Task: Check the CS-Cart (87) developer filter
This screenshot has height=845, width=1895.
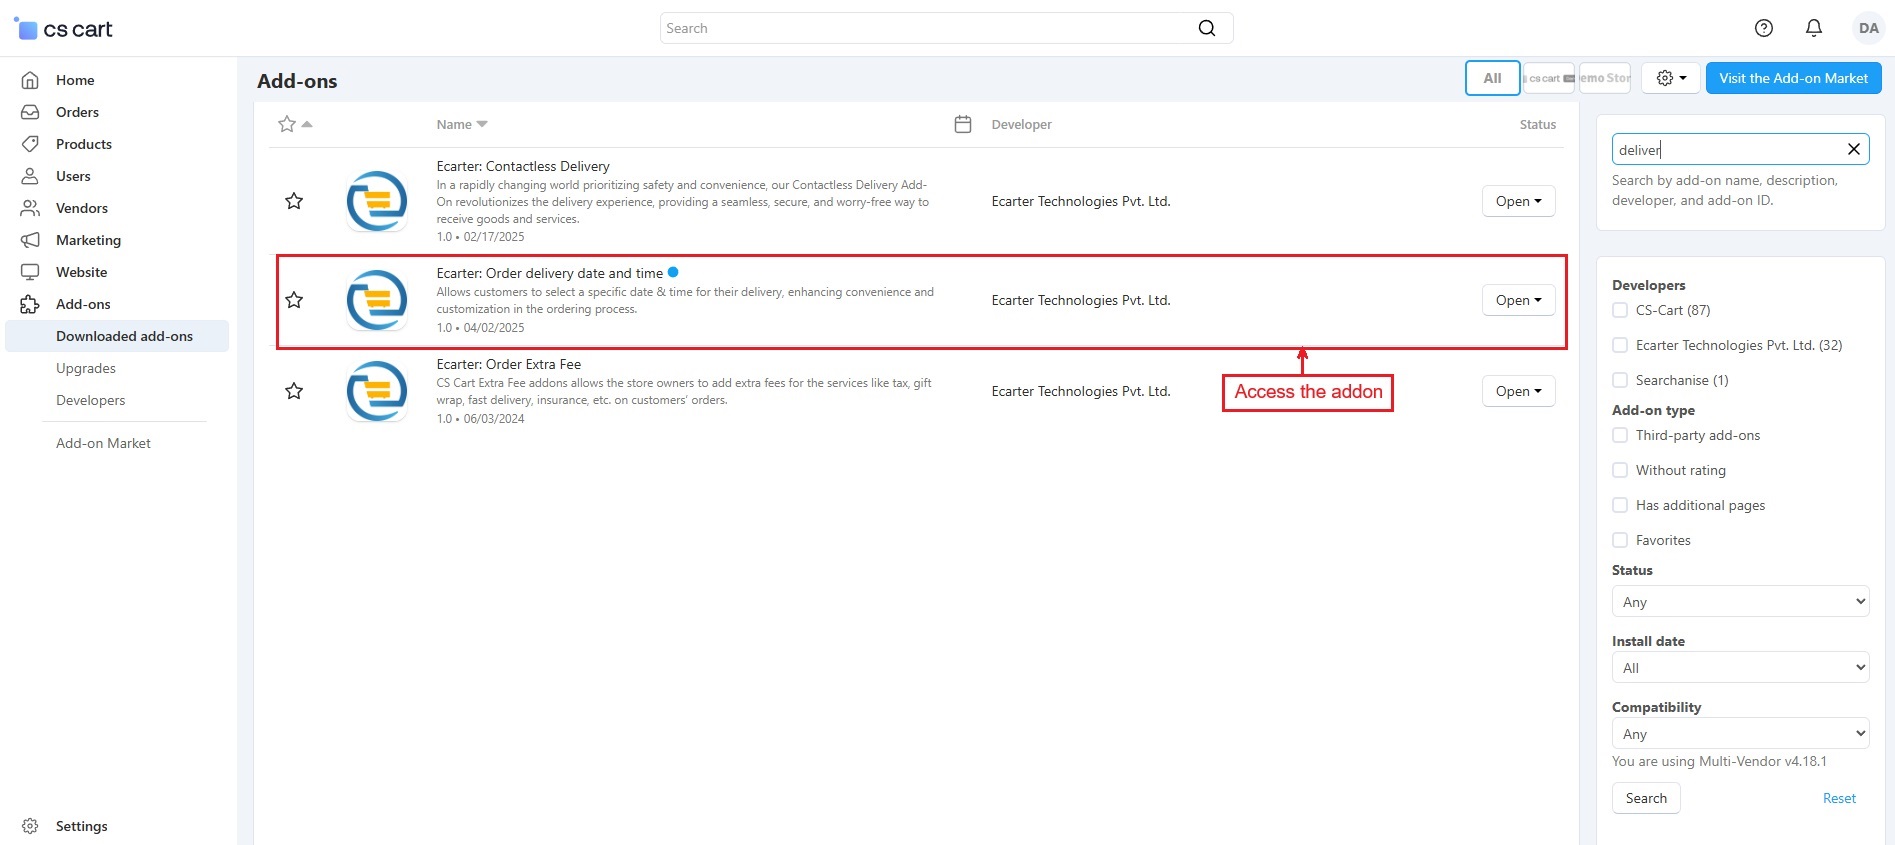Action: pos(1620,310)
